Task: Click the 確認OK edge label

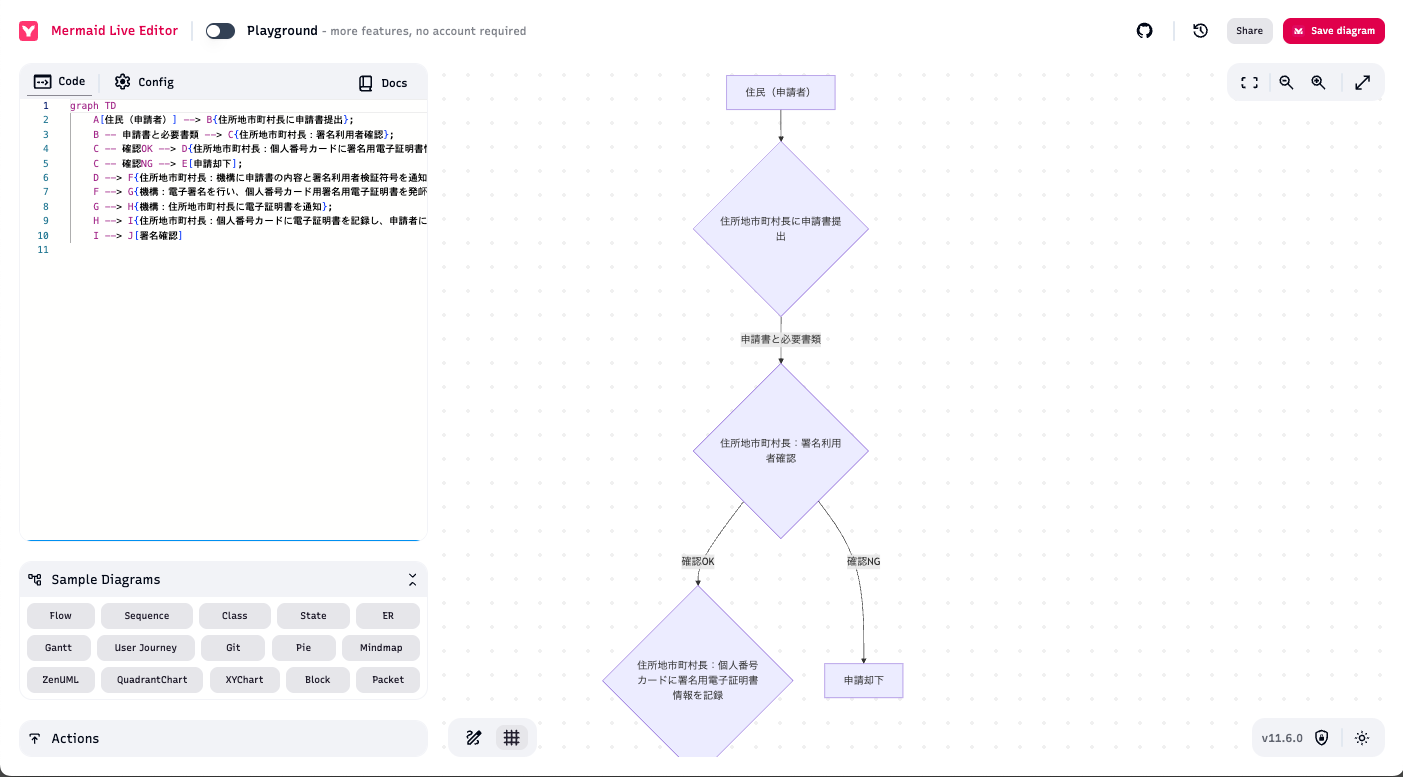Action: (x=698, y=562)
